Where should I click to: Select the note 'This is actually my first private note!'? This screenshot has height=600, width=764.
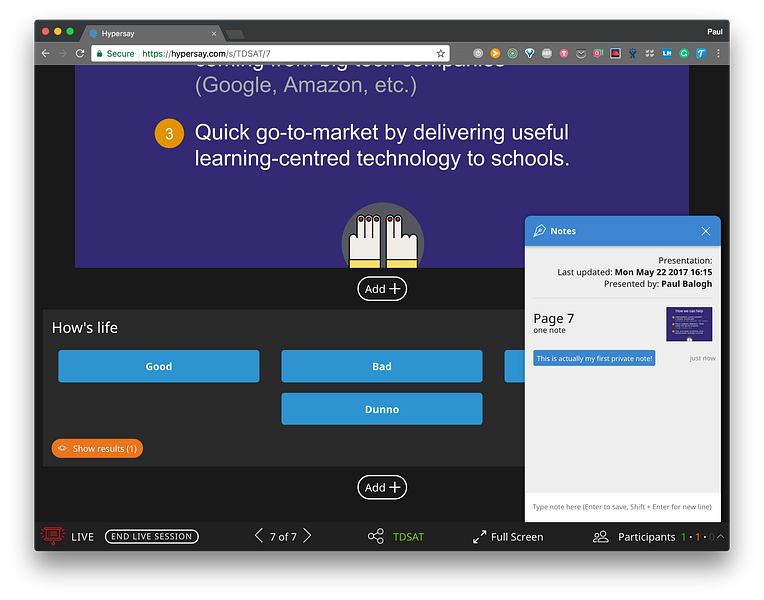click(594, 358)
